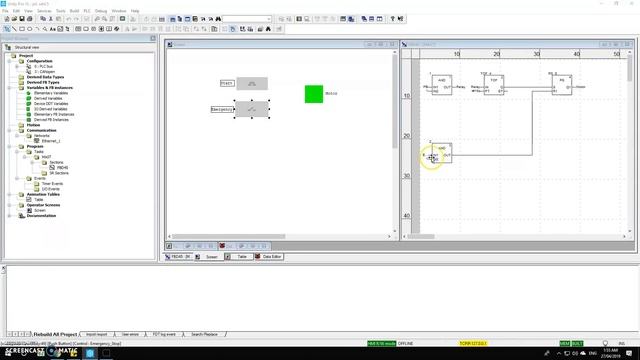The height and width of the screenshot is (360, 640).
Task: Switch to the Table window tab
Action: (238, 257)
